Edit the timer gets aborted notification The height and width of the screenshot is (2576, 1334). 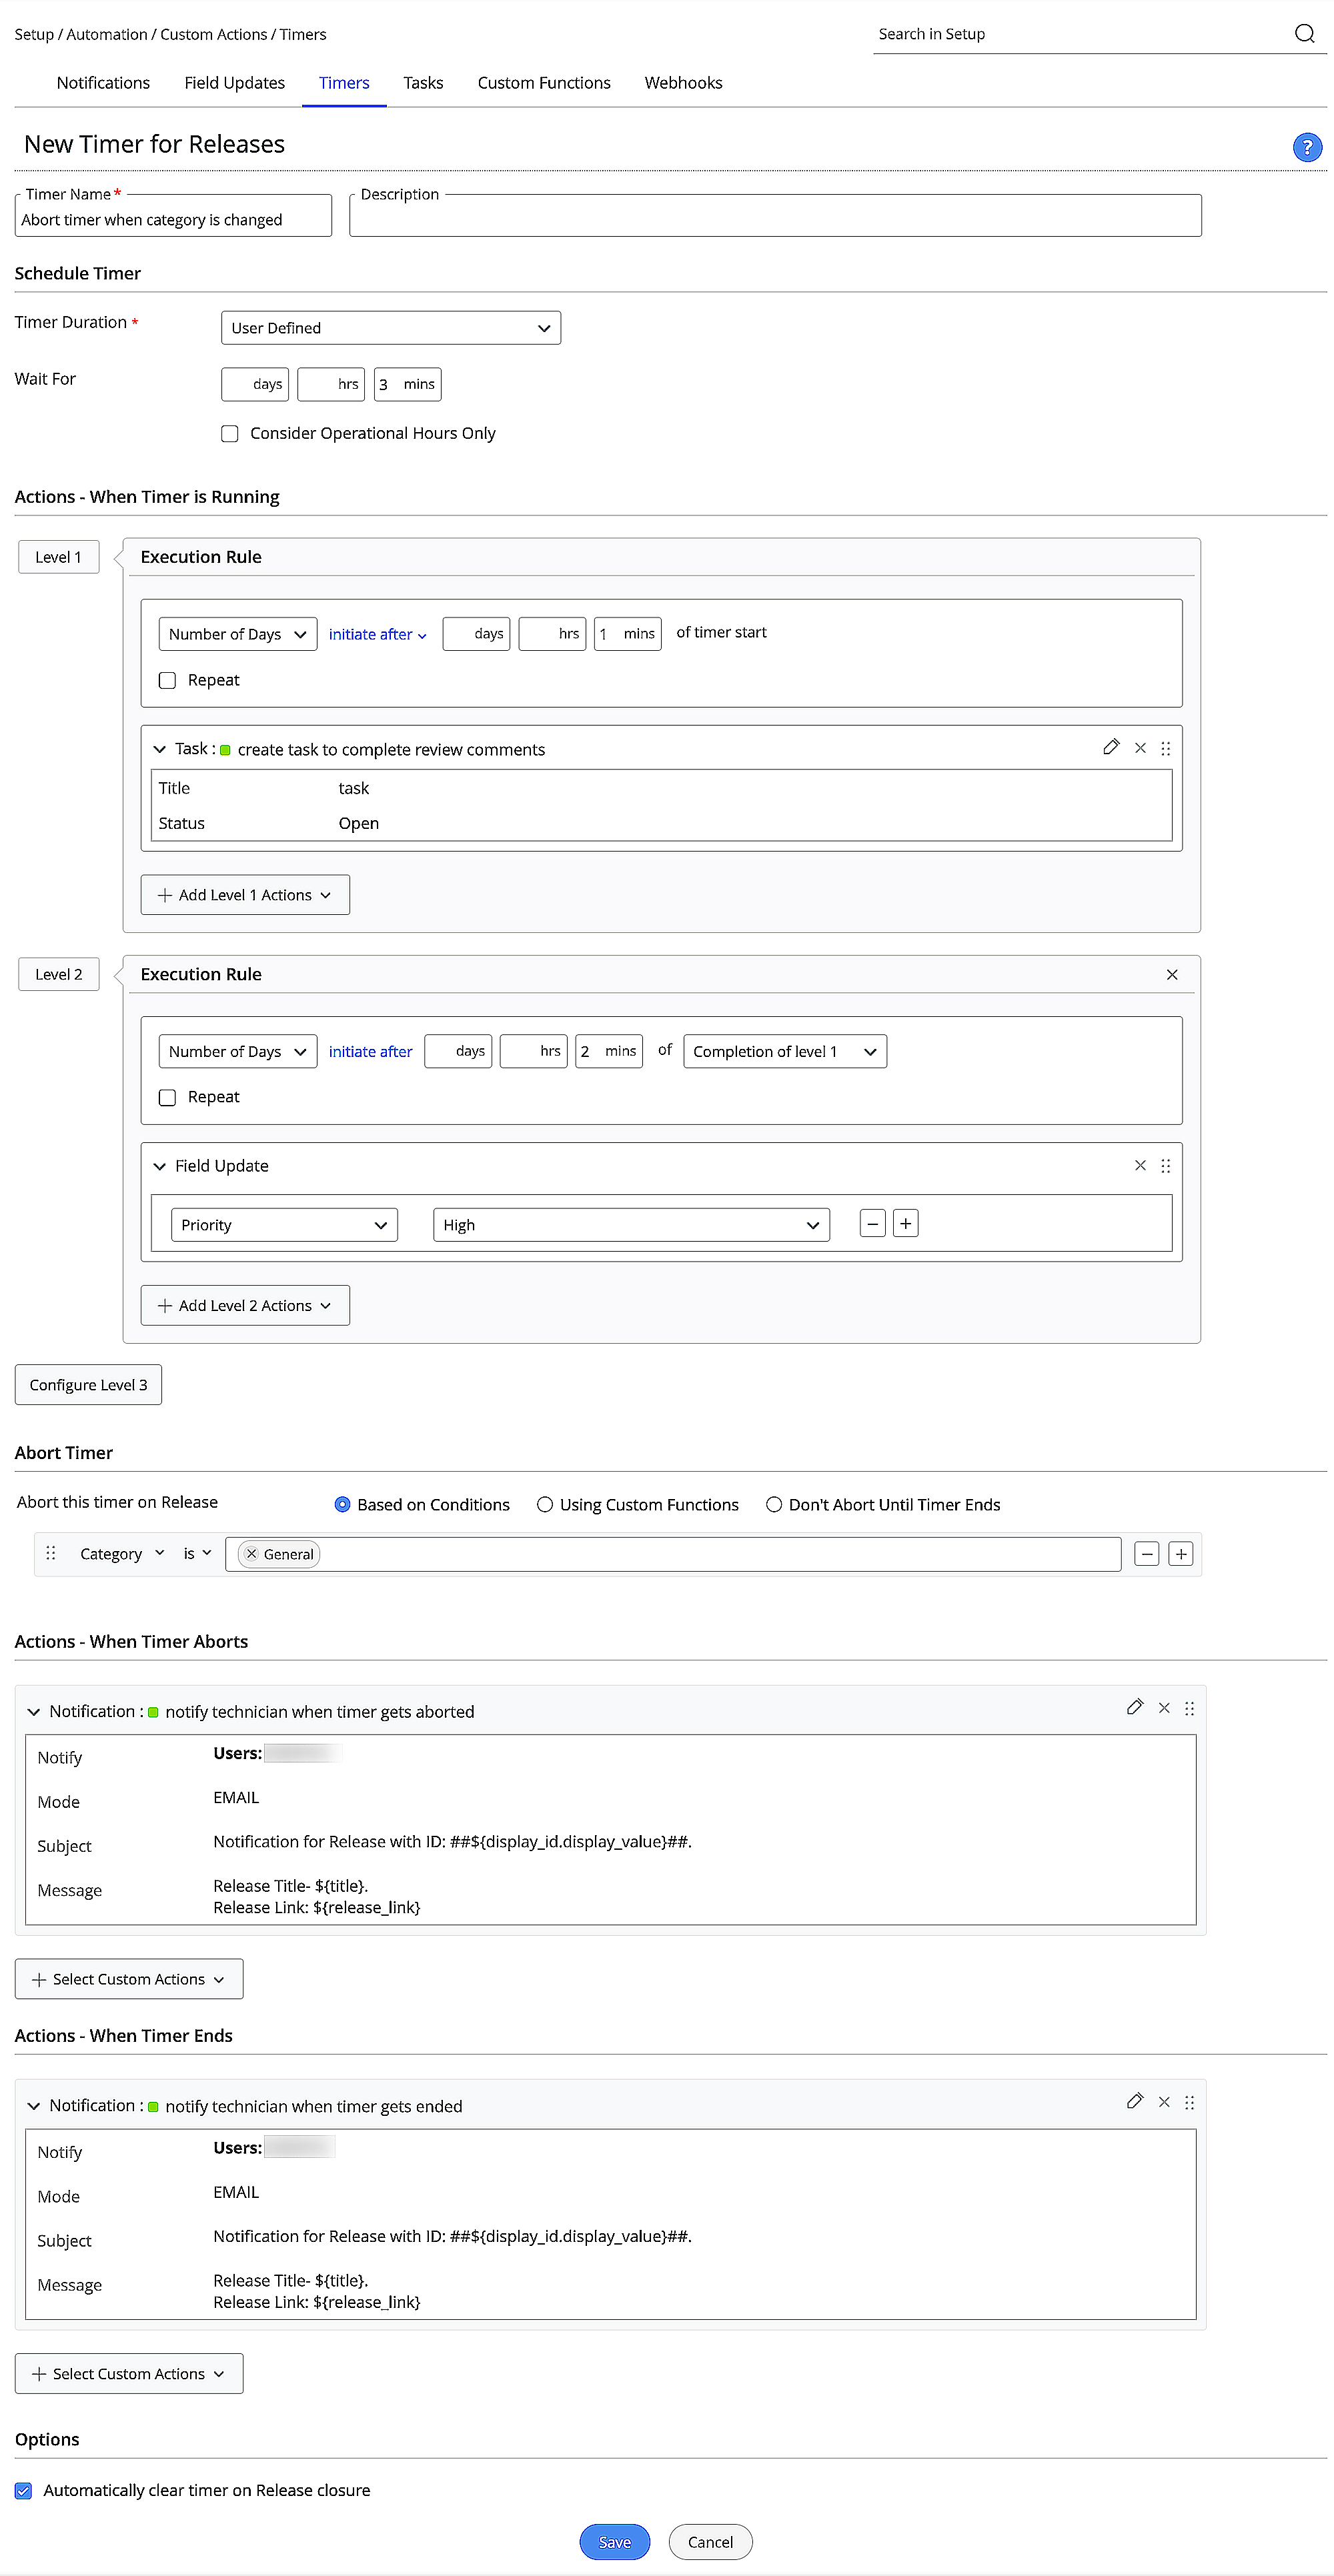pos(1134,1707)
